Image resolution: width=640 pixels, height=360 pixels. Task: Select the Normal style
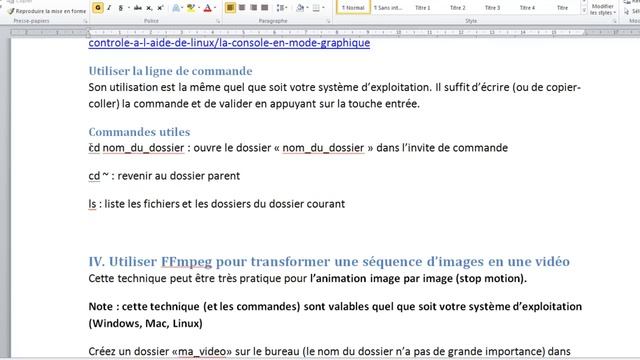click(x=353, y=7)
